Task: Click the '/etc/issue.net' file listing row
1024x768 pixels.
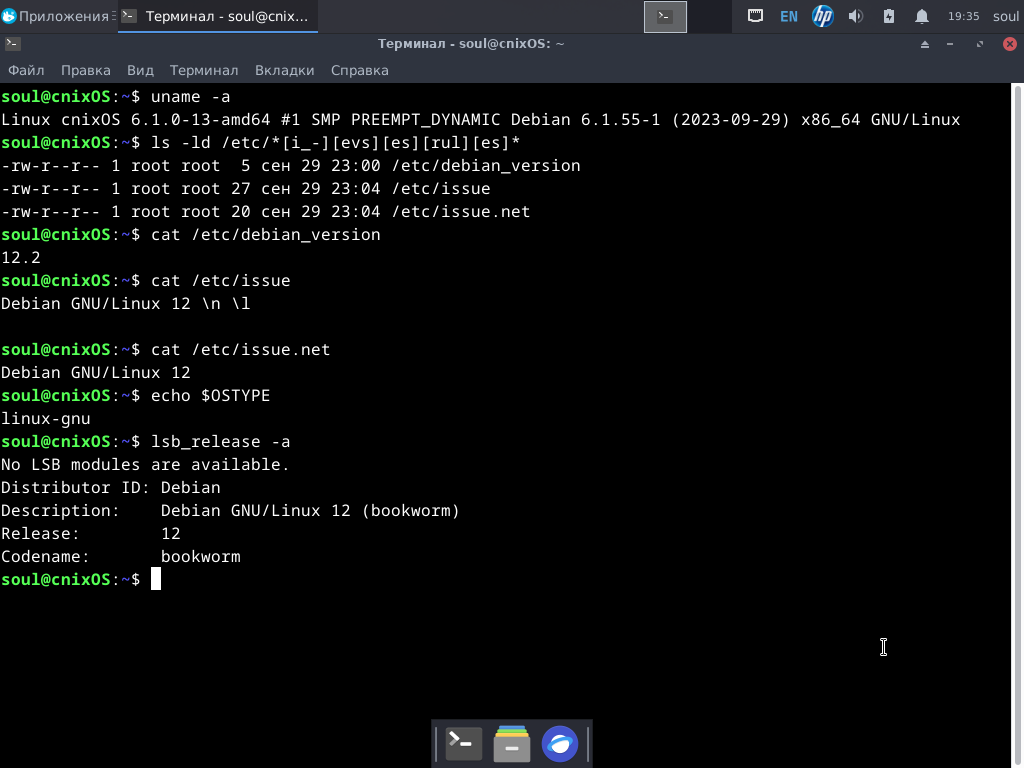Action: coord(266,212)
